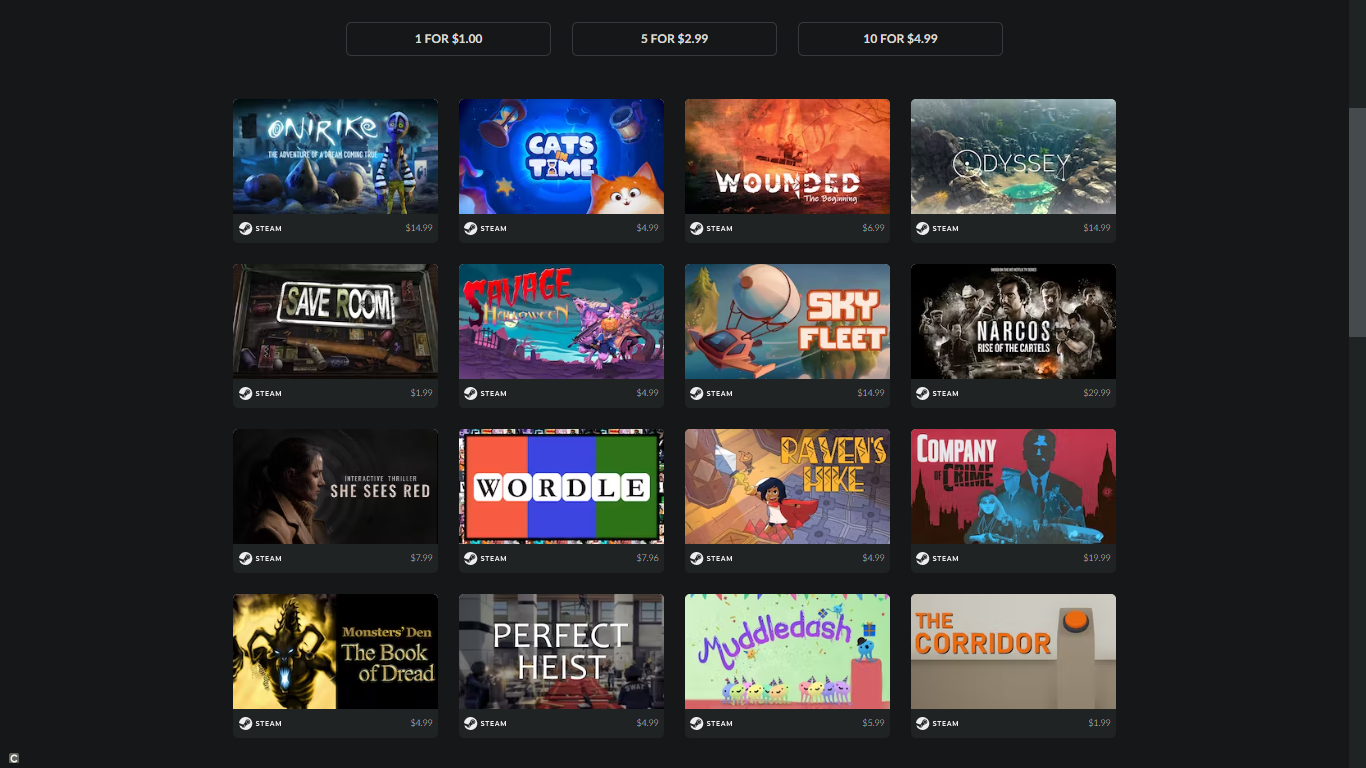Choose the Raven's Hike game image
1366x768 pixels.
(787, 486)
